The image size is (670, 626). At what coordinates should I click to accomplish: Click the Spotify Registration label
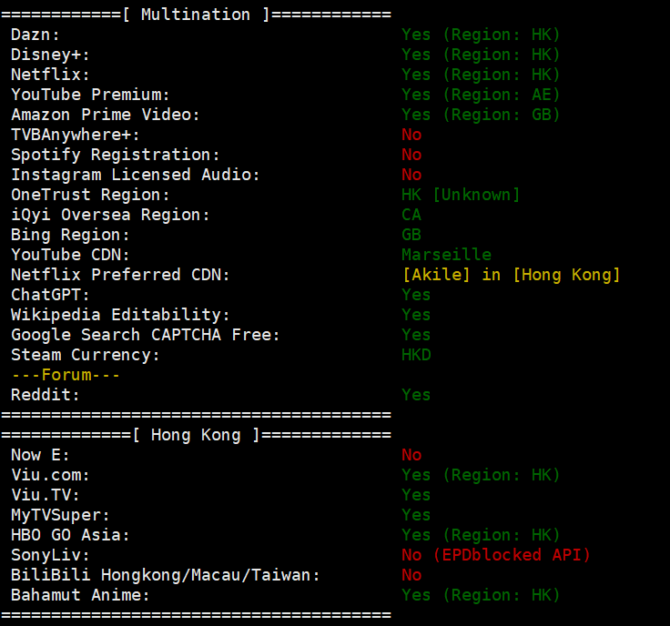click(x=115, y=155)
